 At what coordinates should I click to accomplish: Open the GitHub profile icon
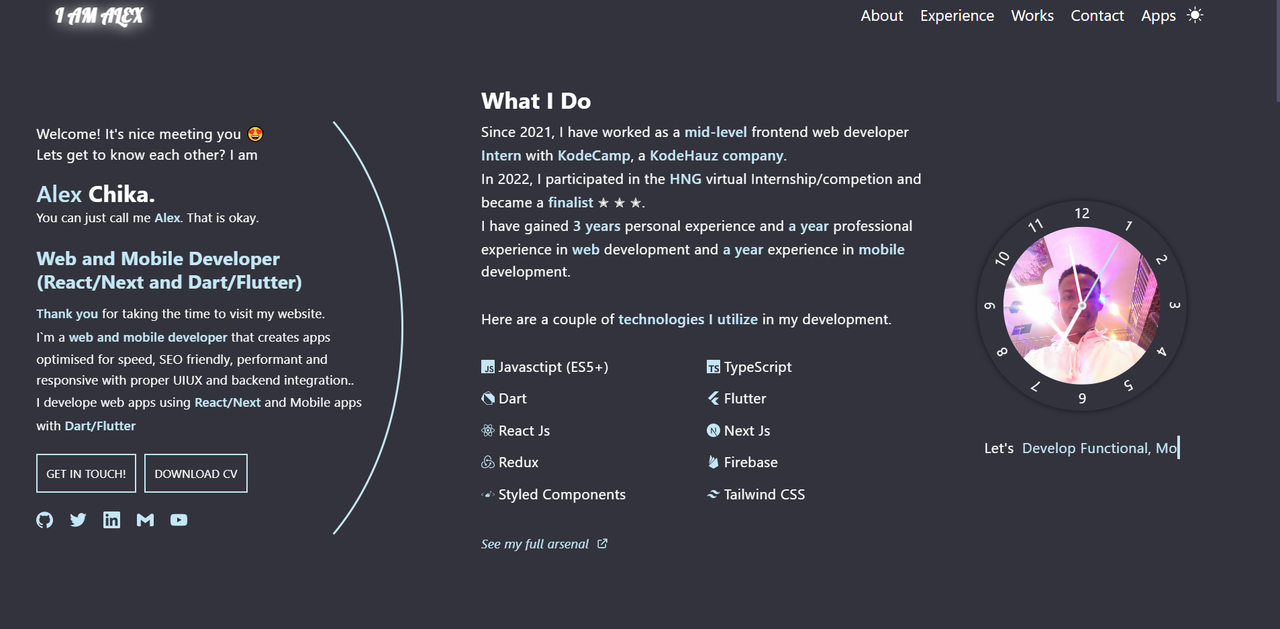(45, 520)
